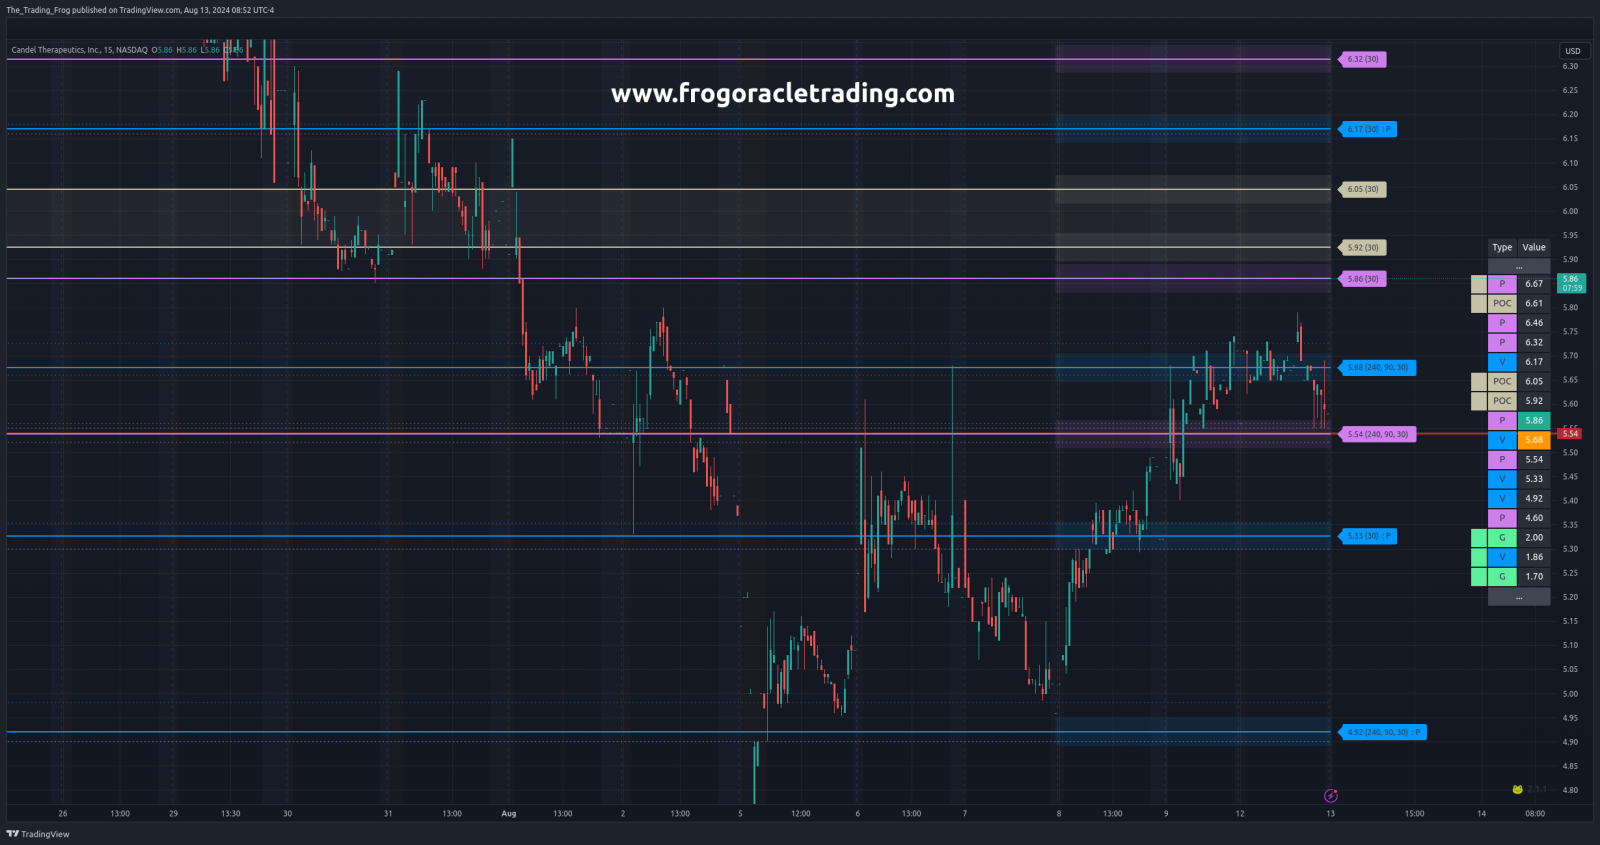The width and height of the screenshot is (1600, 845).
Task: Click the G type cell in 2.00 row
Action: click(x=1502, y=538)
